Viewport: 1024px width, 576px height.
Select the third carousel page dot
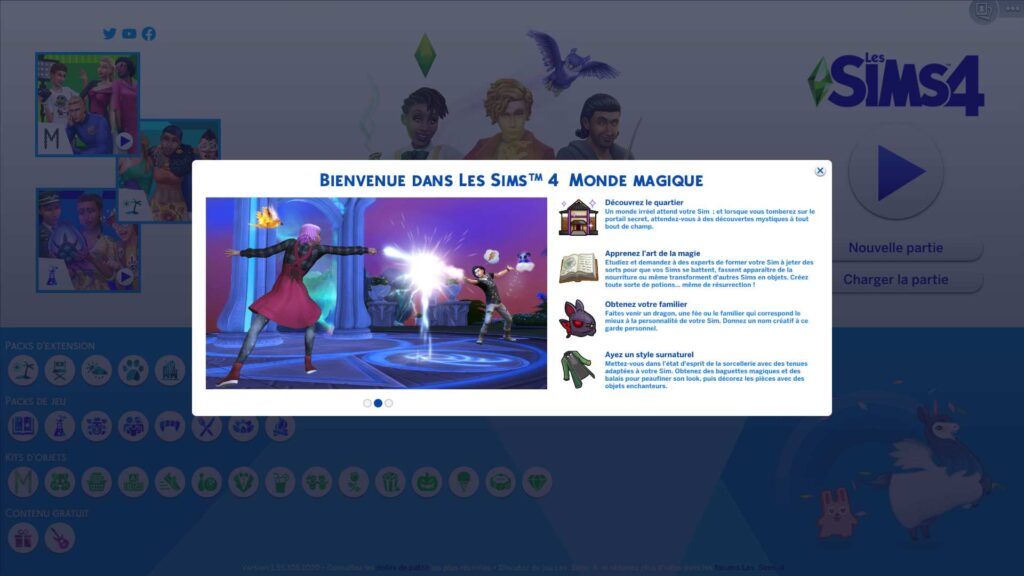tap(389, 403)
